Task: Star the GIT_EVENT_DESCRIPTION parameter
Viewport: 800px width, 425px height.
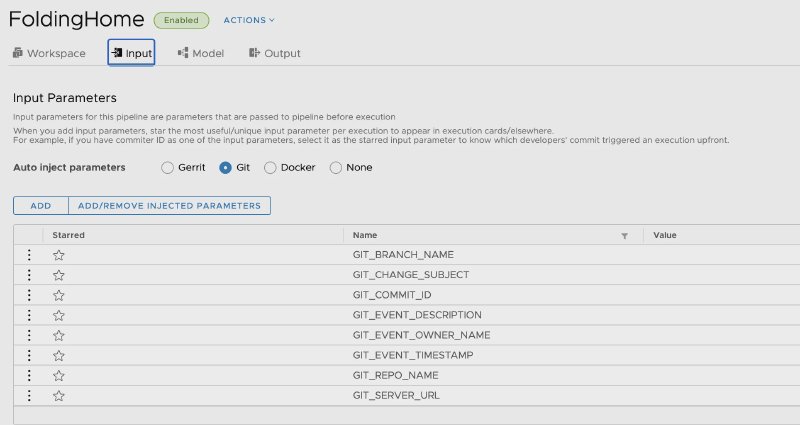Action: click(x=59, y=315)
